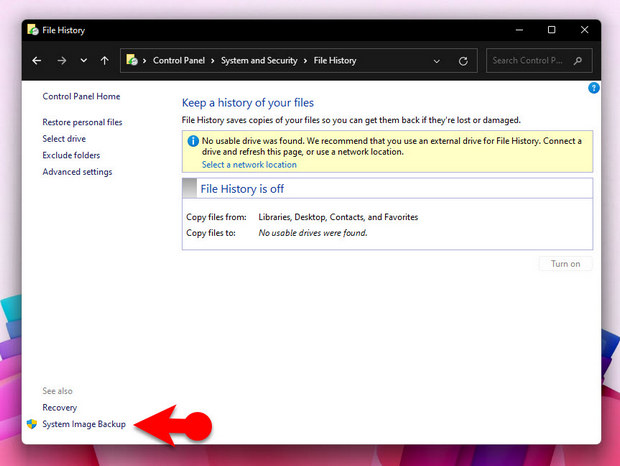Click the shield icon beside System Image Backup

coord(32,424)
